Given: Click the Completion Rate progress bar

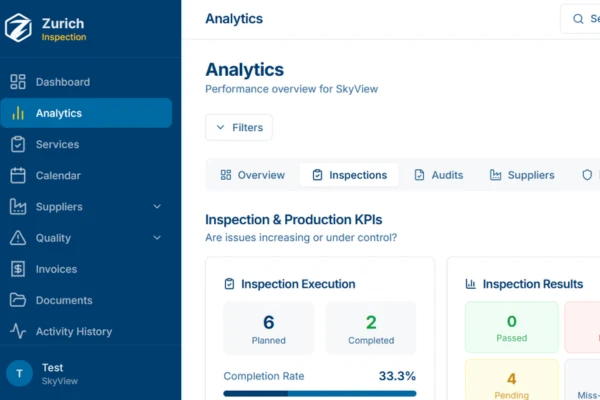Looking at the screenshot, I should click(x=320, y=393).
